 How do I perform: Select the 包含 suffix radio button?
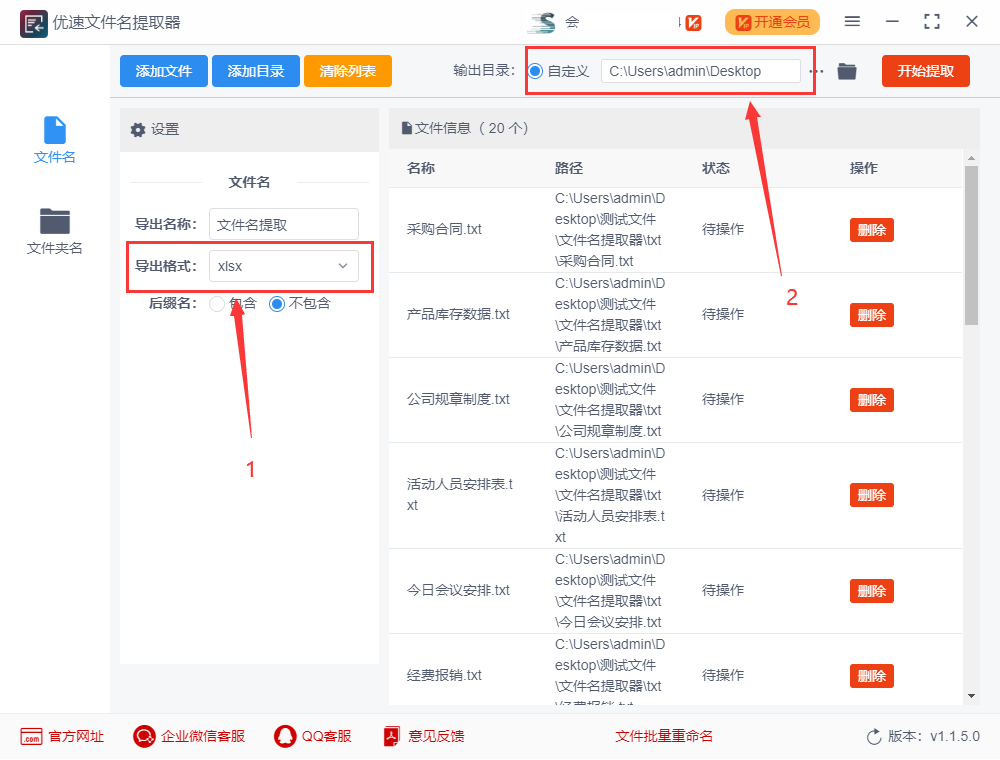[217, 303]
